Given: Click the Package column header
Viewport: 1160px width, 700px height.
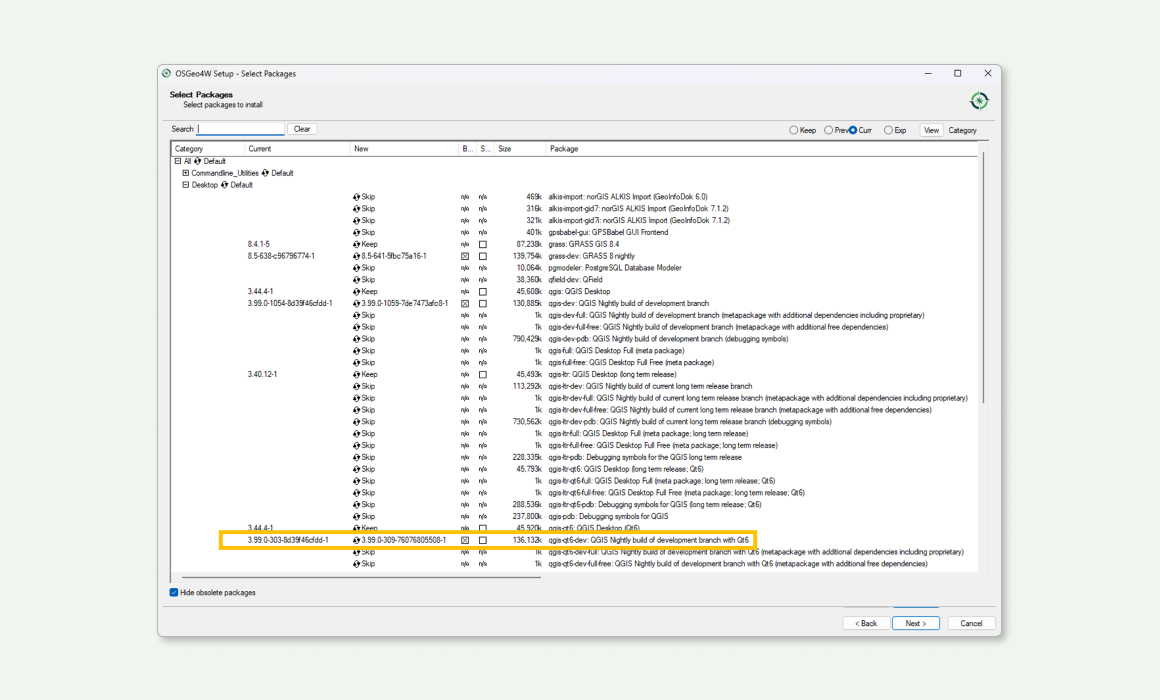Looking at the screenshot, I should [x=564, y=149].
